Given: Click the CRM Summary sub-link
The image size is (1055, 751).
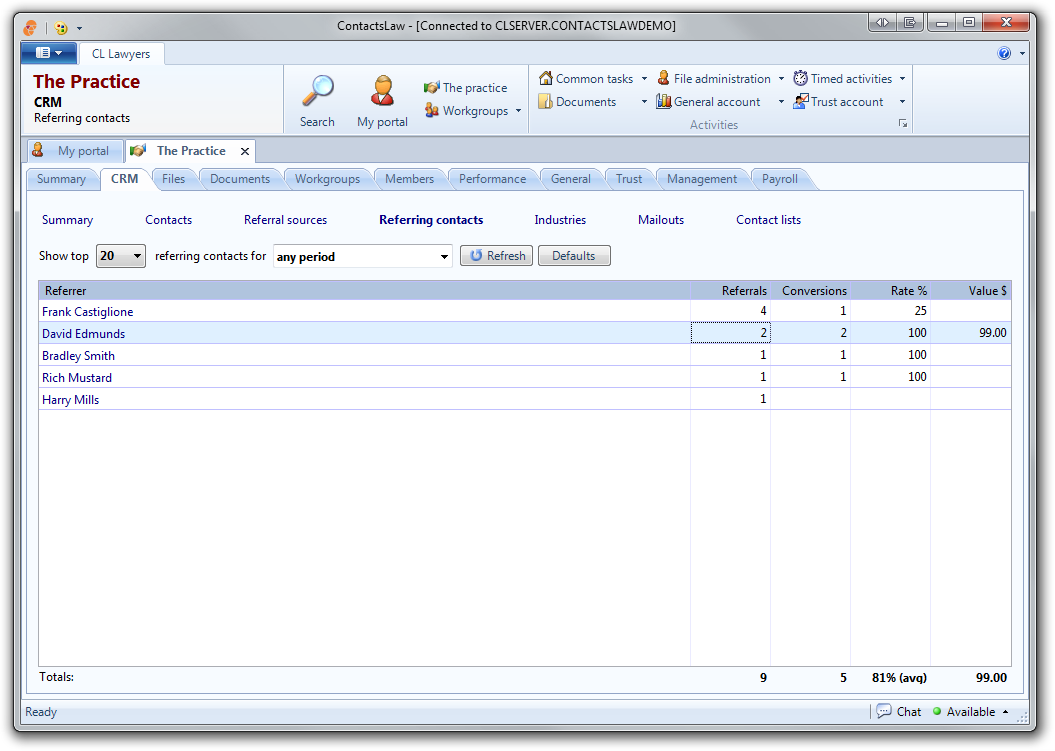Looking at the screenshot, I should tap(67, 220).
